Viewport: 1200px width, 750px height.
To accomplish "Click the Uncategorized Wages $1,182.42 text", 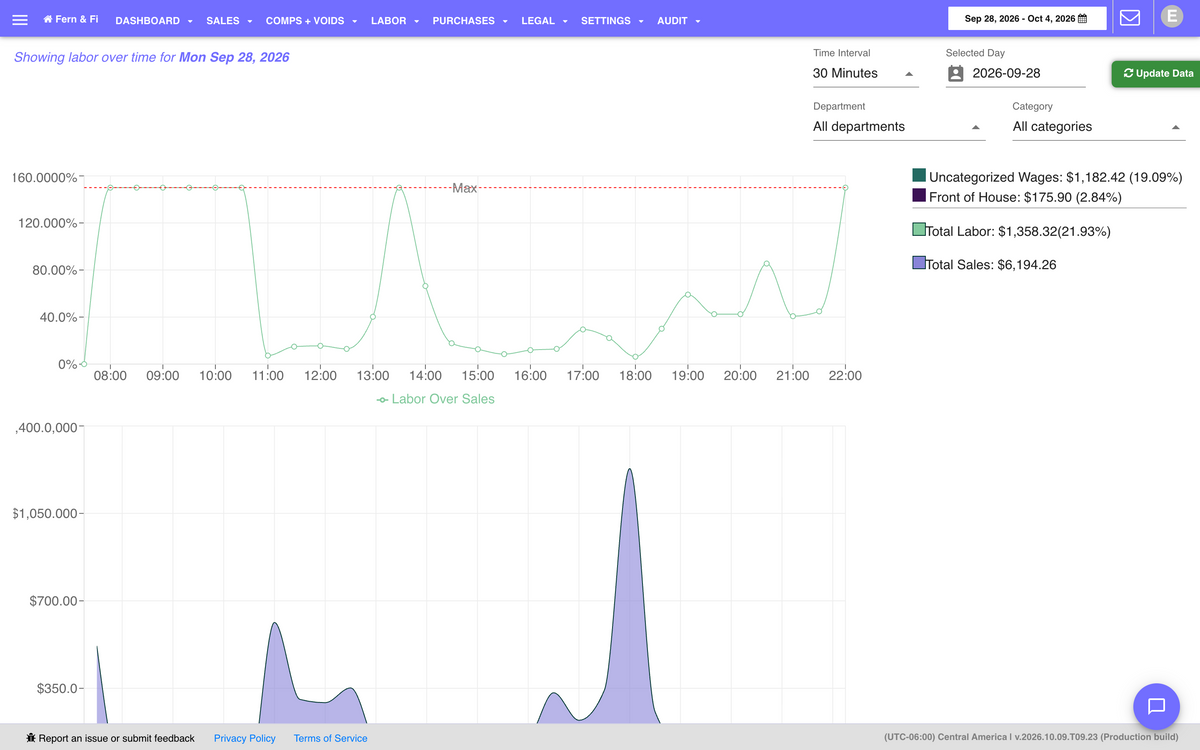I will 1056,177.
